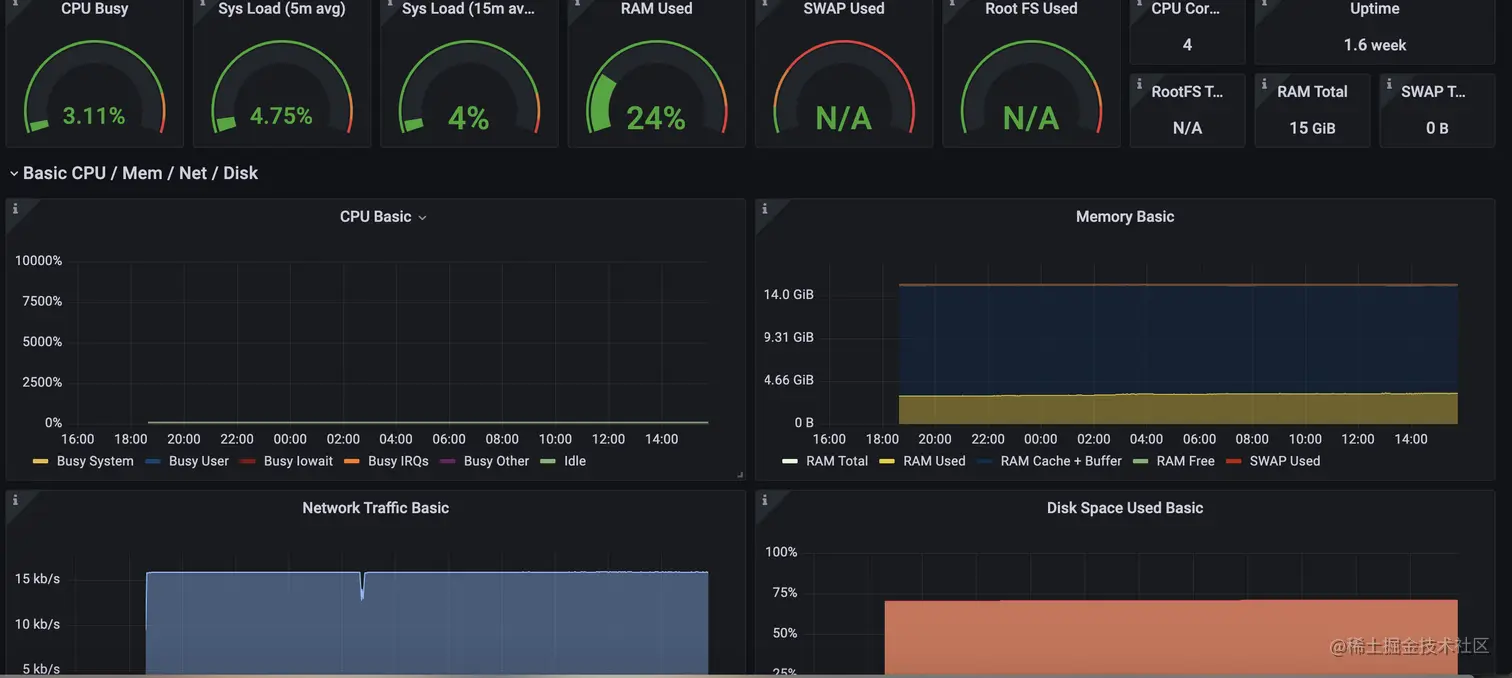Click the 1.6 week uptime value

[1375, 45]
